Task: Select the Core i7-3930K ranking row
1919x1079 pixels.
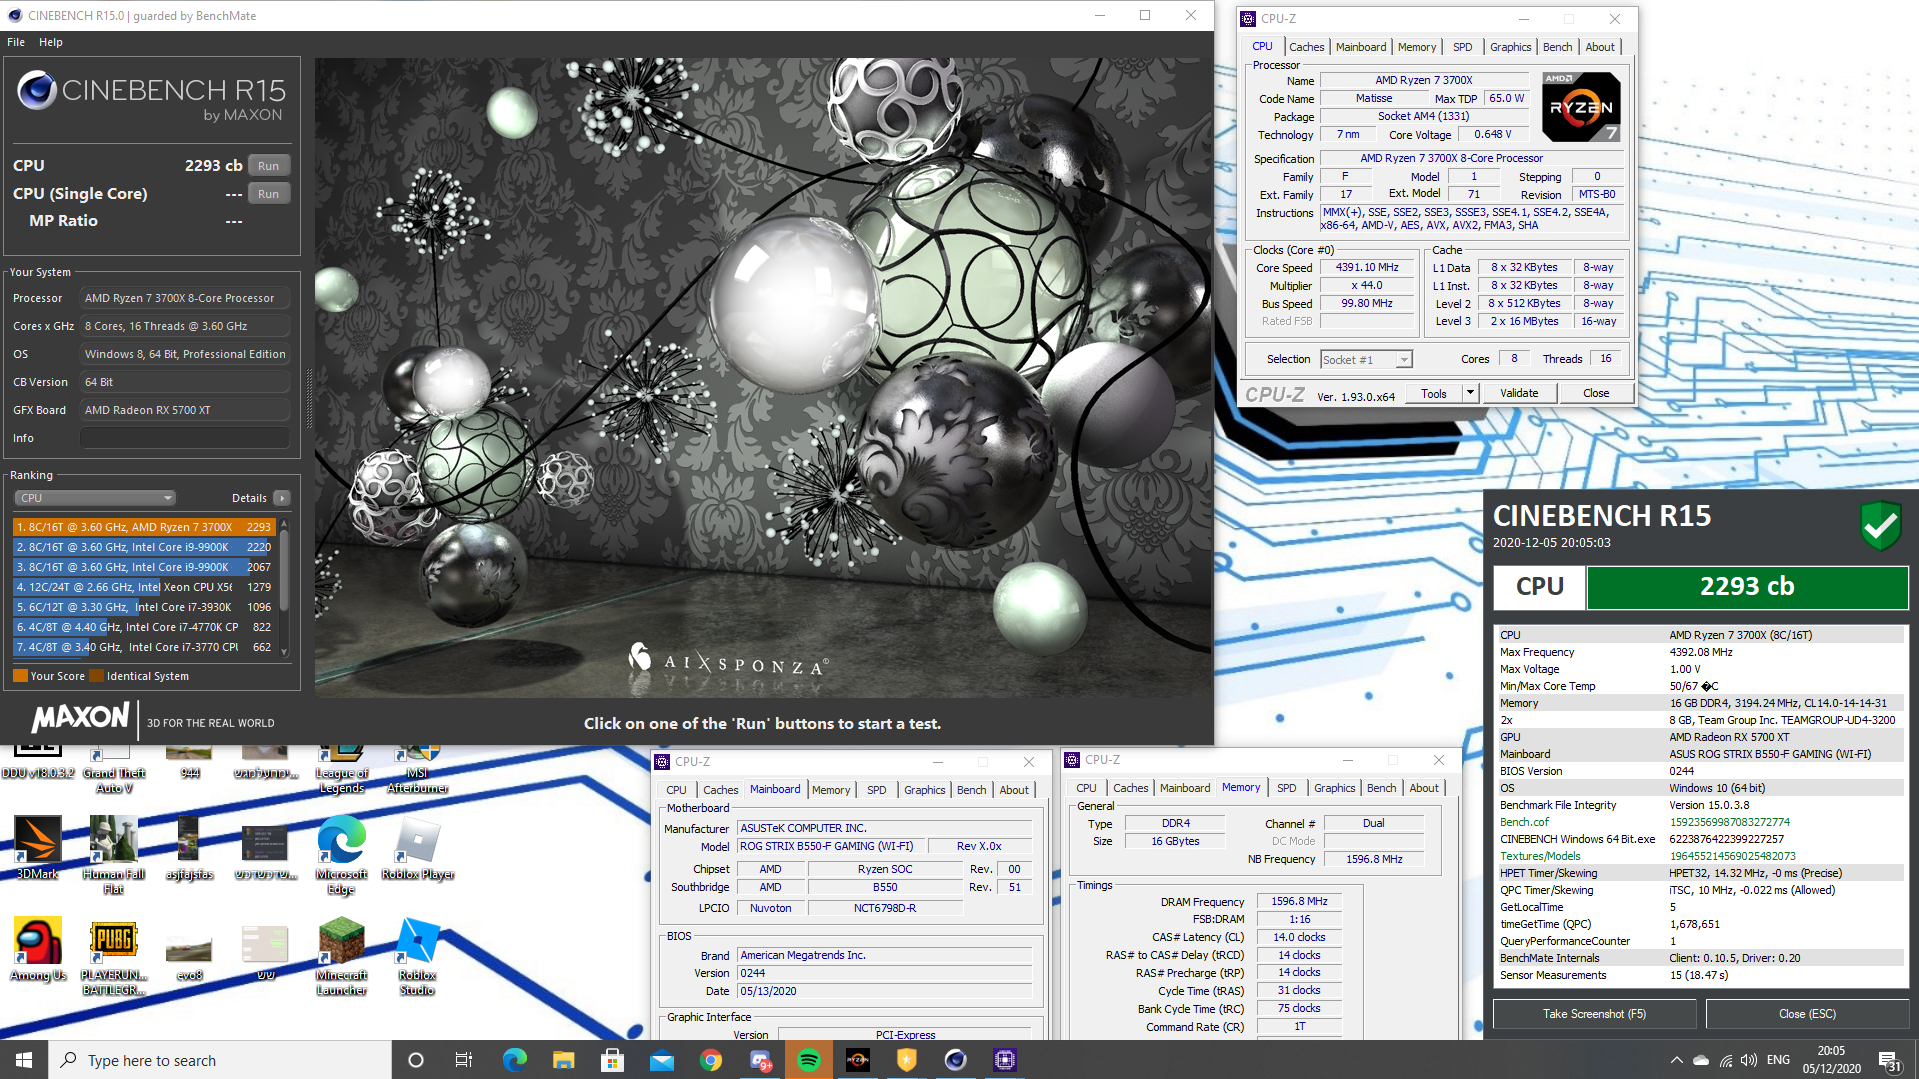Action: 144,607
